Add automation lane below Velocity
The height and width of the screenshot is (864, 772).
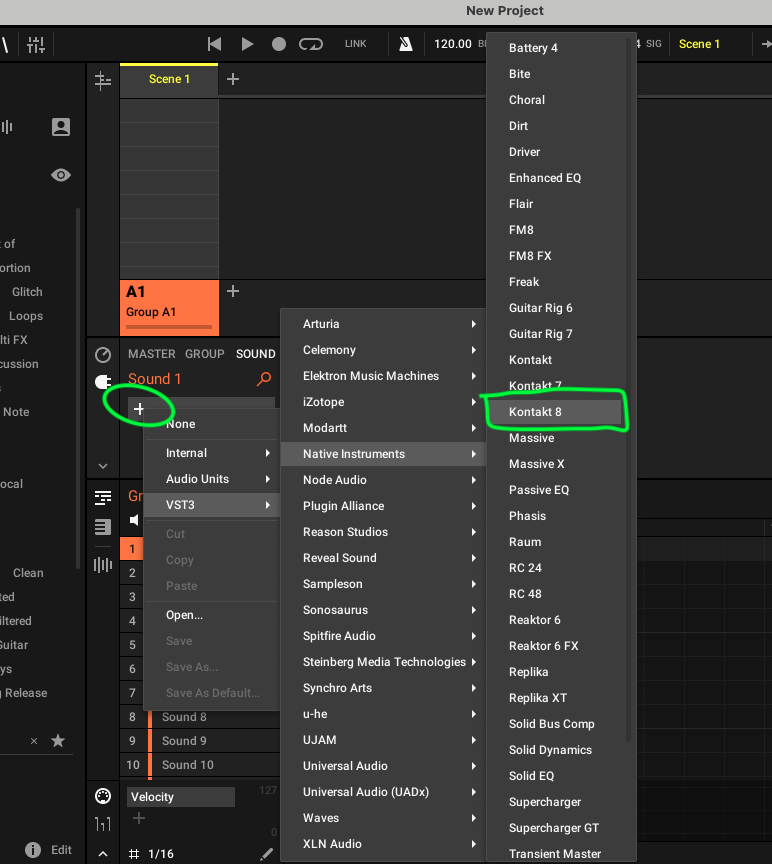pos(139,818)
